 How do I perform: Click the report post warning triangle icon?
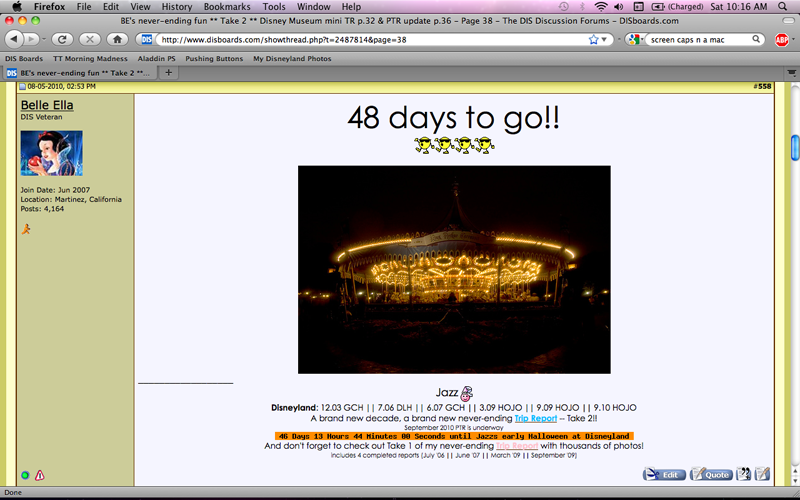40,475
